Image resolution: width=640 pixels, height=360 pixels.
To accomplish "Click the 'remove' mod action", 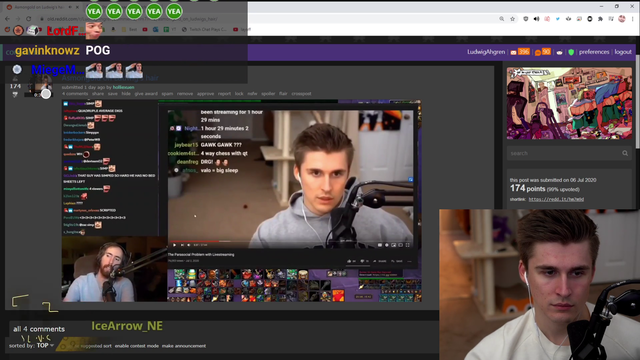I will (185, 94).
